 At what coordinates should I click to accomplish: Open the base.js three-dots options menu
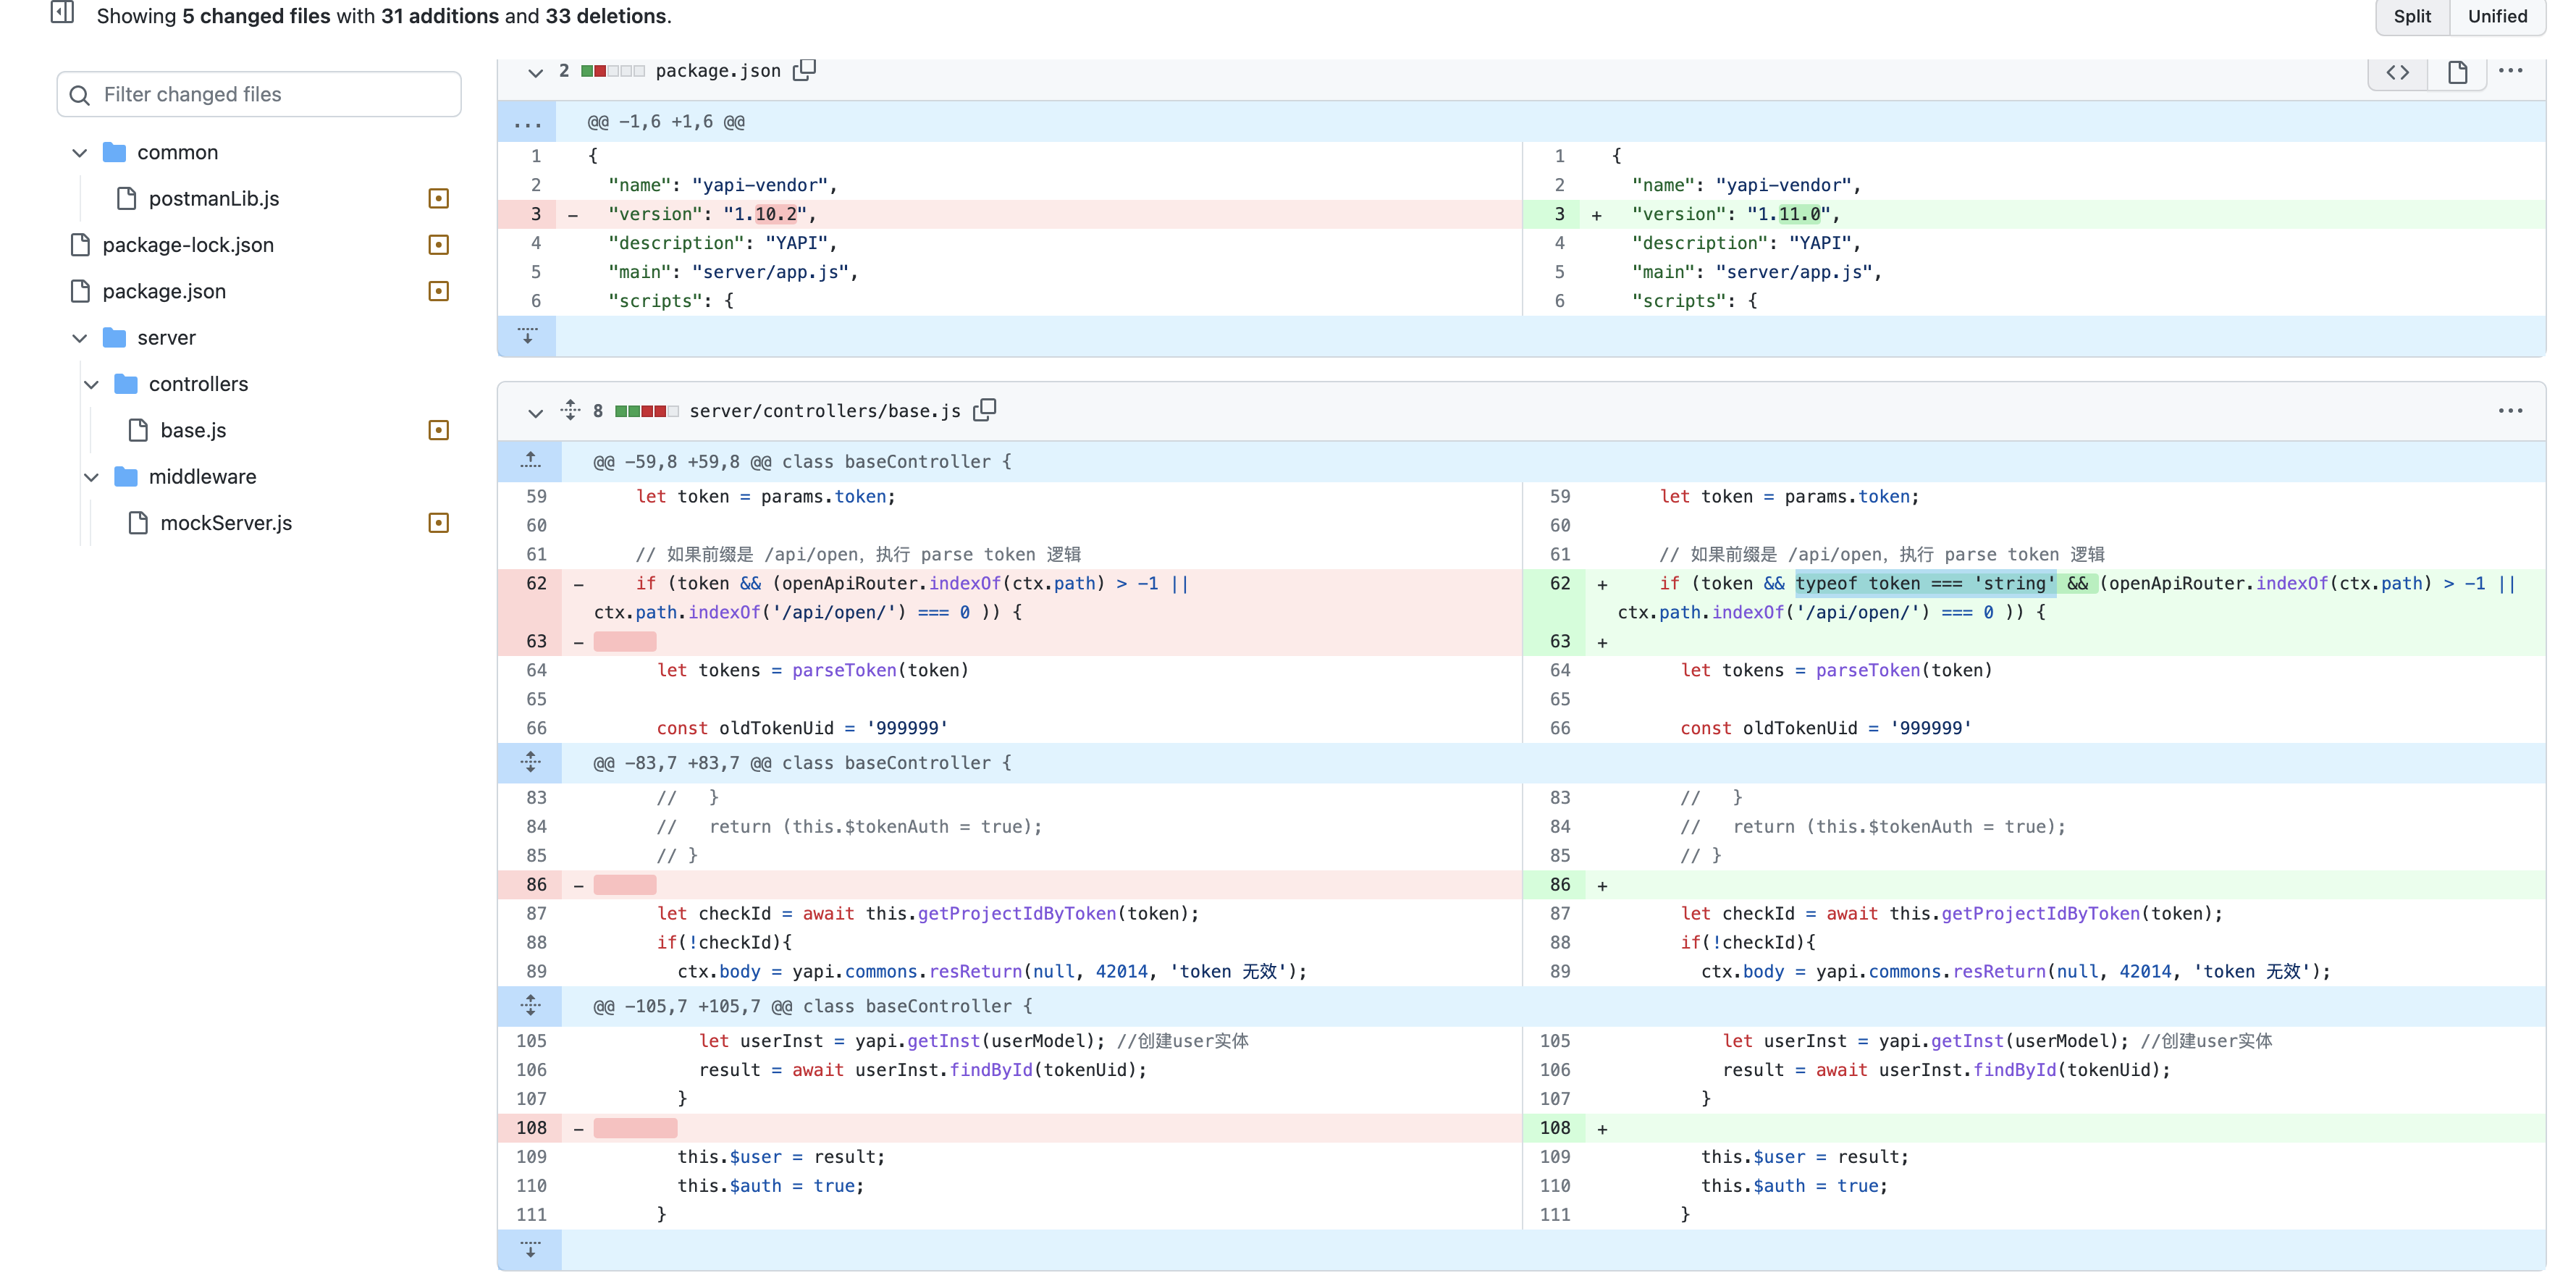(2510, 411)
